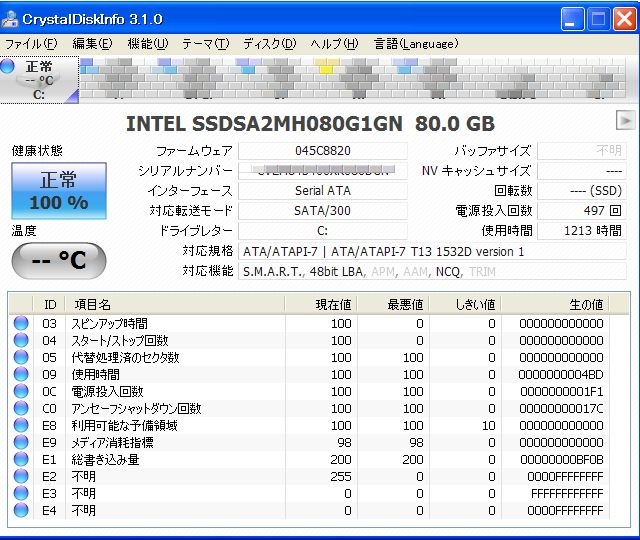The width and height of the screenshot is (640, 540).
Task: Maximize the CrystalDiskInfo window
Action: point(598,19)
